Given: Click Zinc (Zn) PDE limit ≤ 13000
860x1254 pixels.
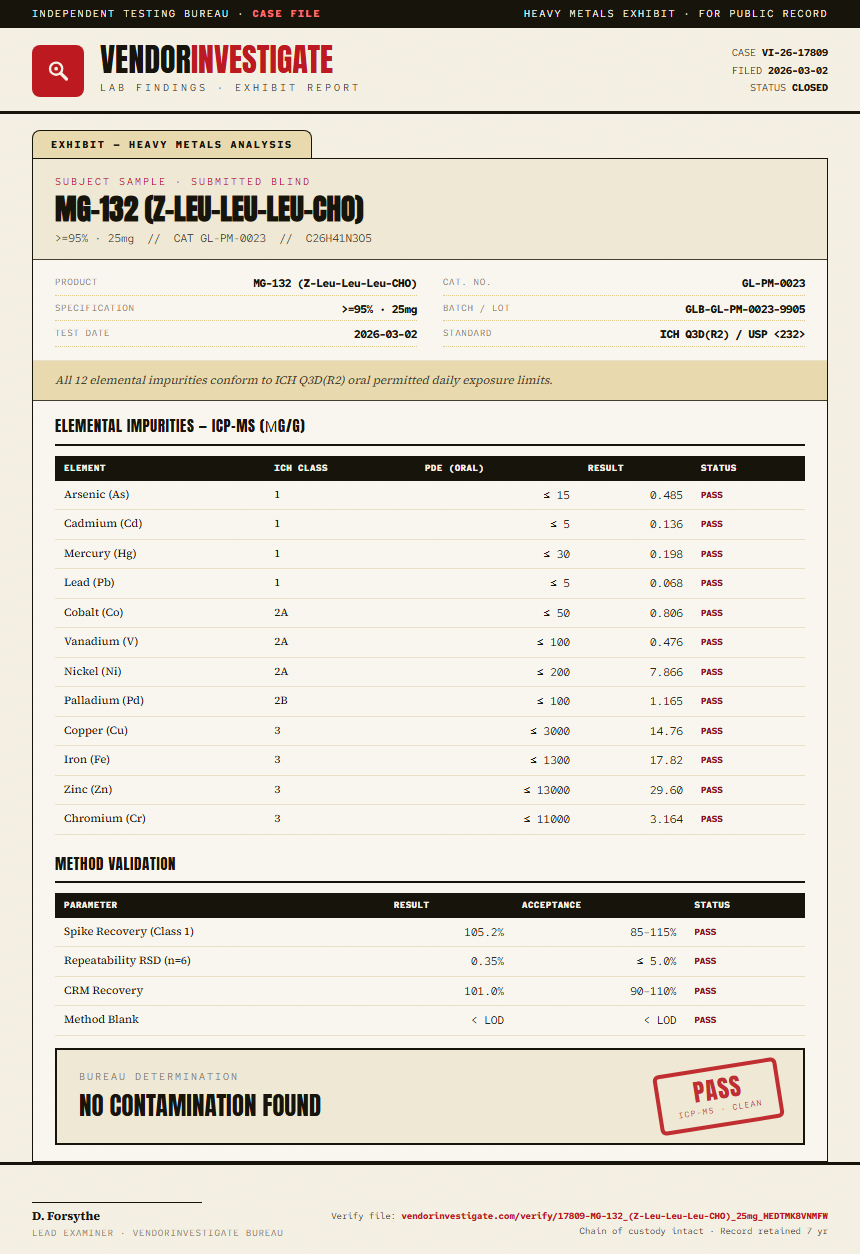Looking at the screenshot, I should point(546,790).
